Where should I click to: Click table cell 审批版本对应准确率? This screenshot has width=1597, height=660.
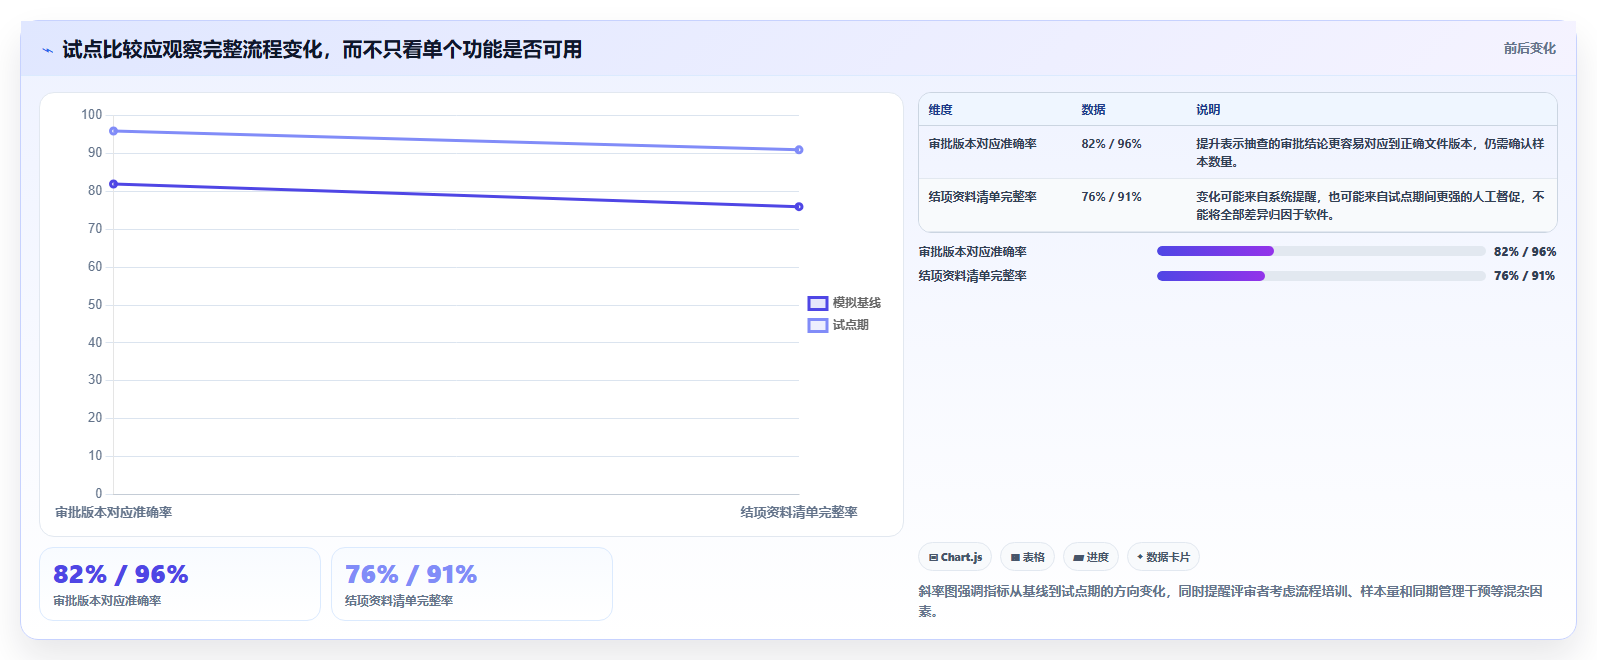(982, 144)
